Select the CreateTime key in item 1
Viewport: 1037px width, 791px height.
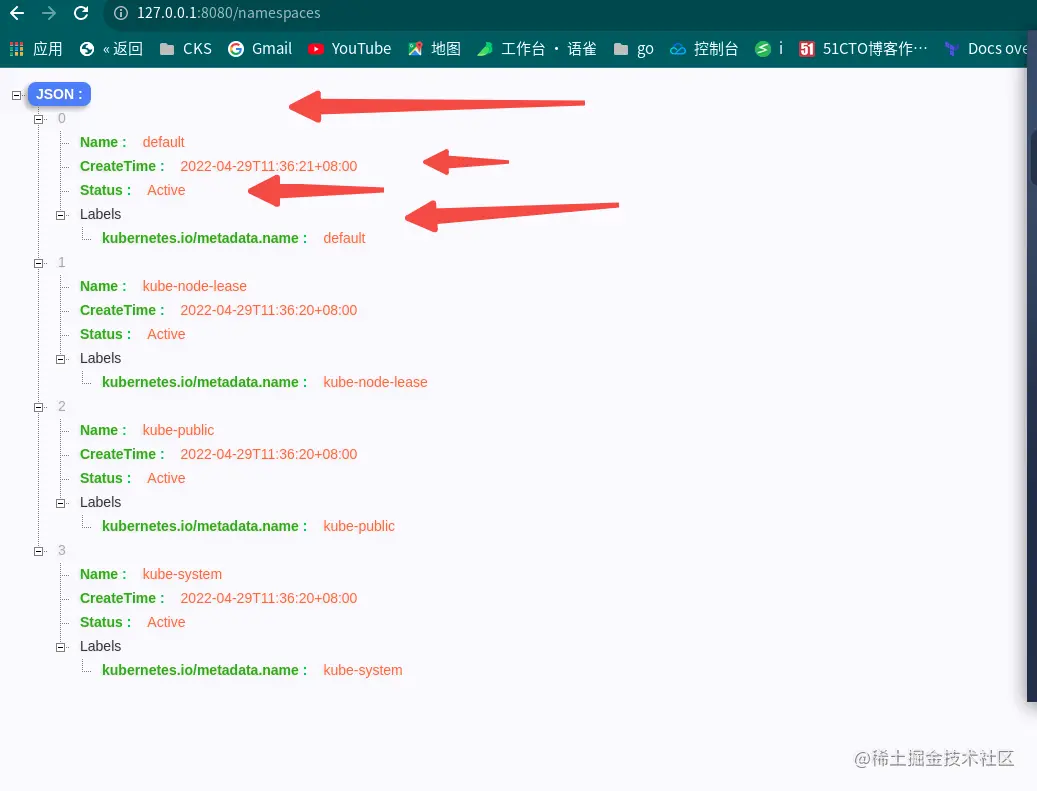tap(122, 310)
